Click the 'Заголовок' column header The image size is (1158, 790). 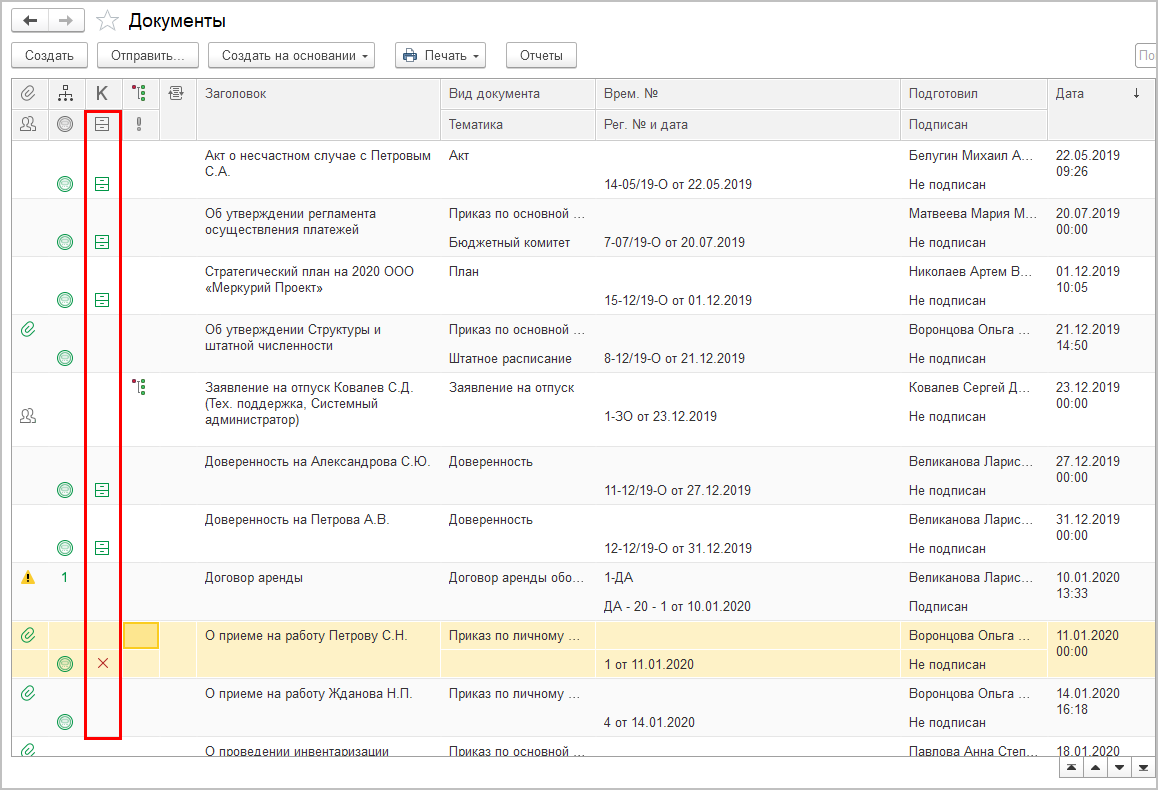pos(236,93)
